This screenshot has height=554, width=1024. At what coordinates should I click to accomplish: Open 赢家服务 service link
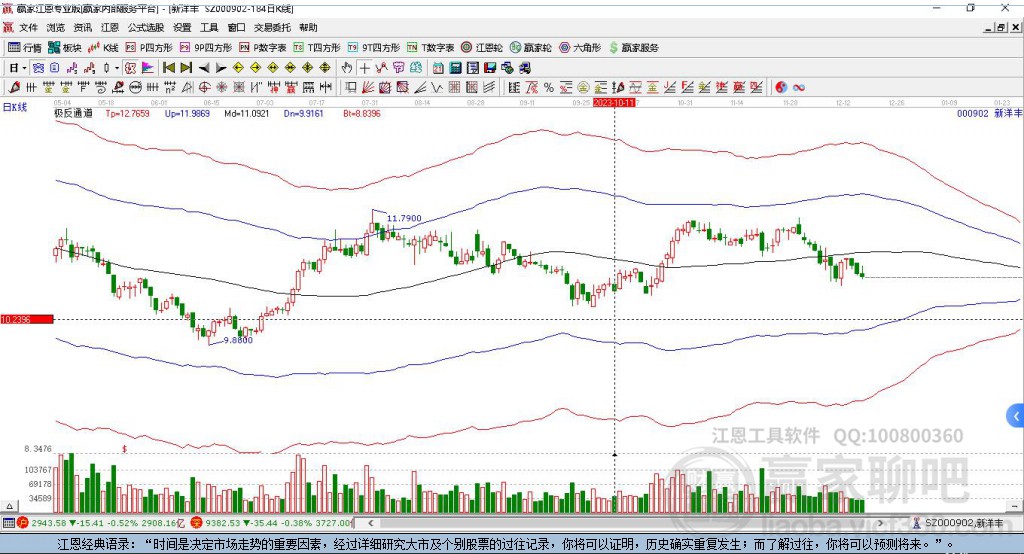coord(633,48)
